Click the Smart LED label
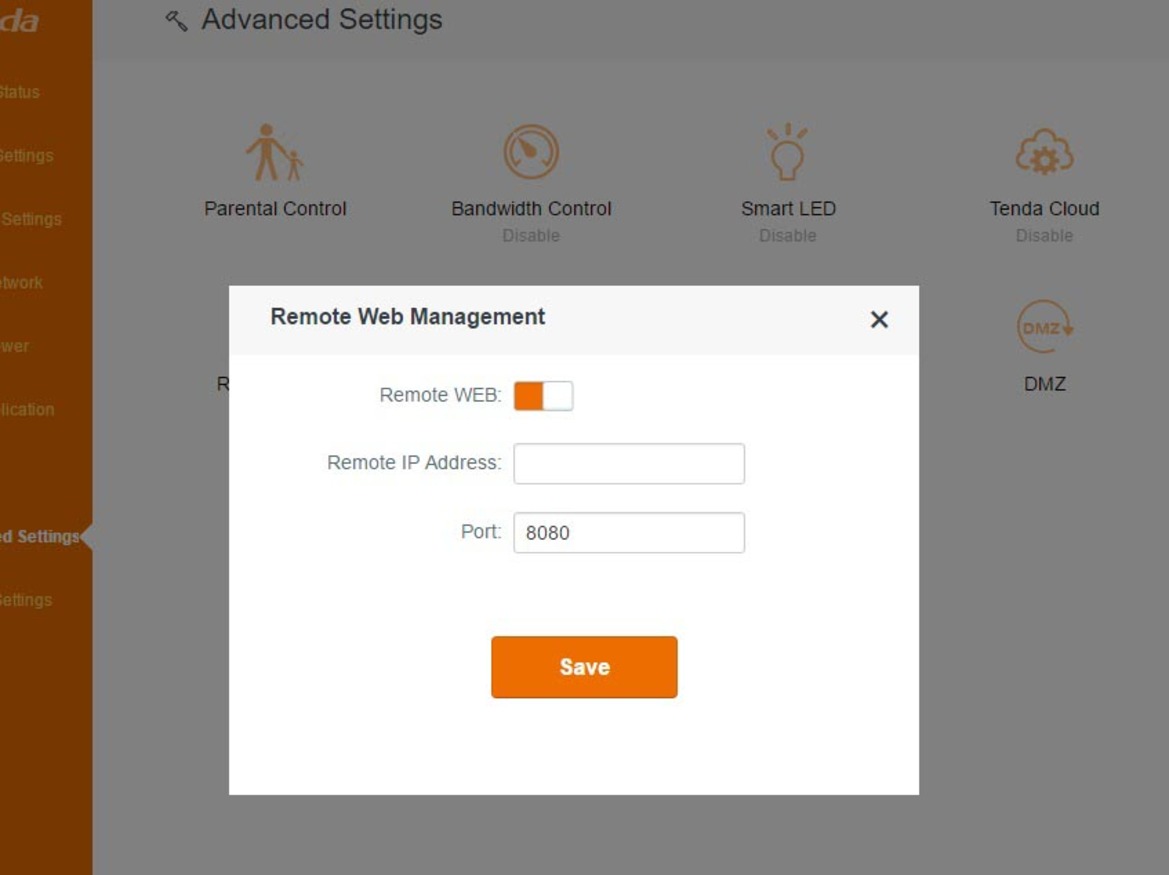 click(x=788, y=209)
